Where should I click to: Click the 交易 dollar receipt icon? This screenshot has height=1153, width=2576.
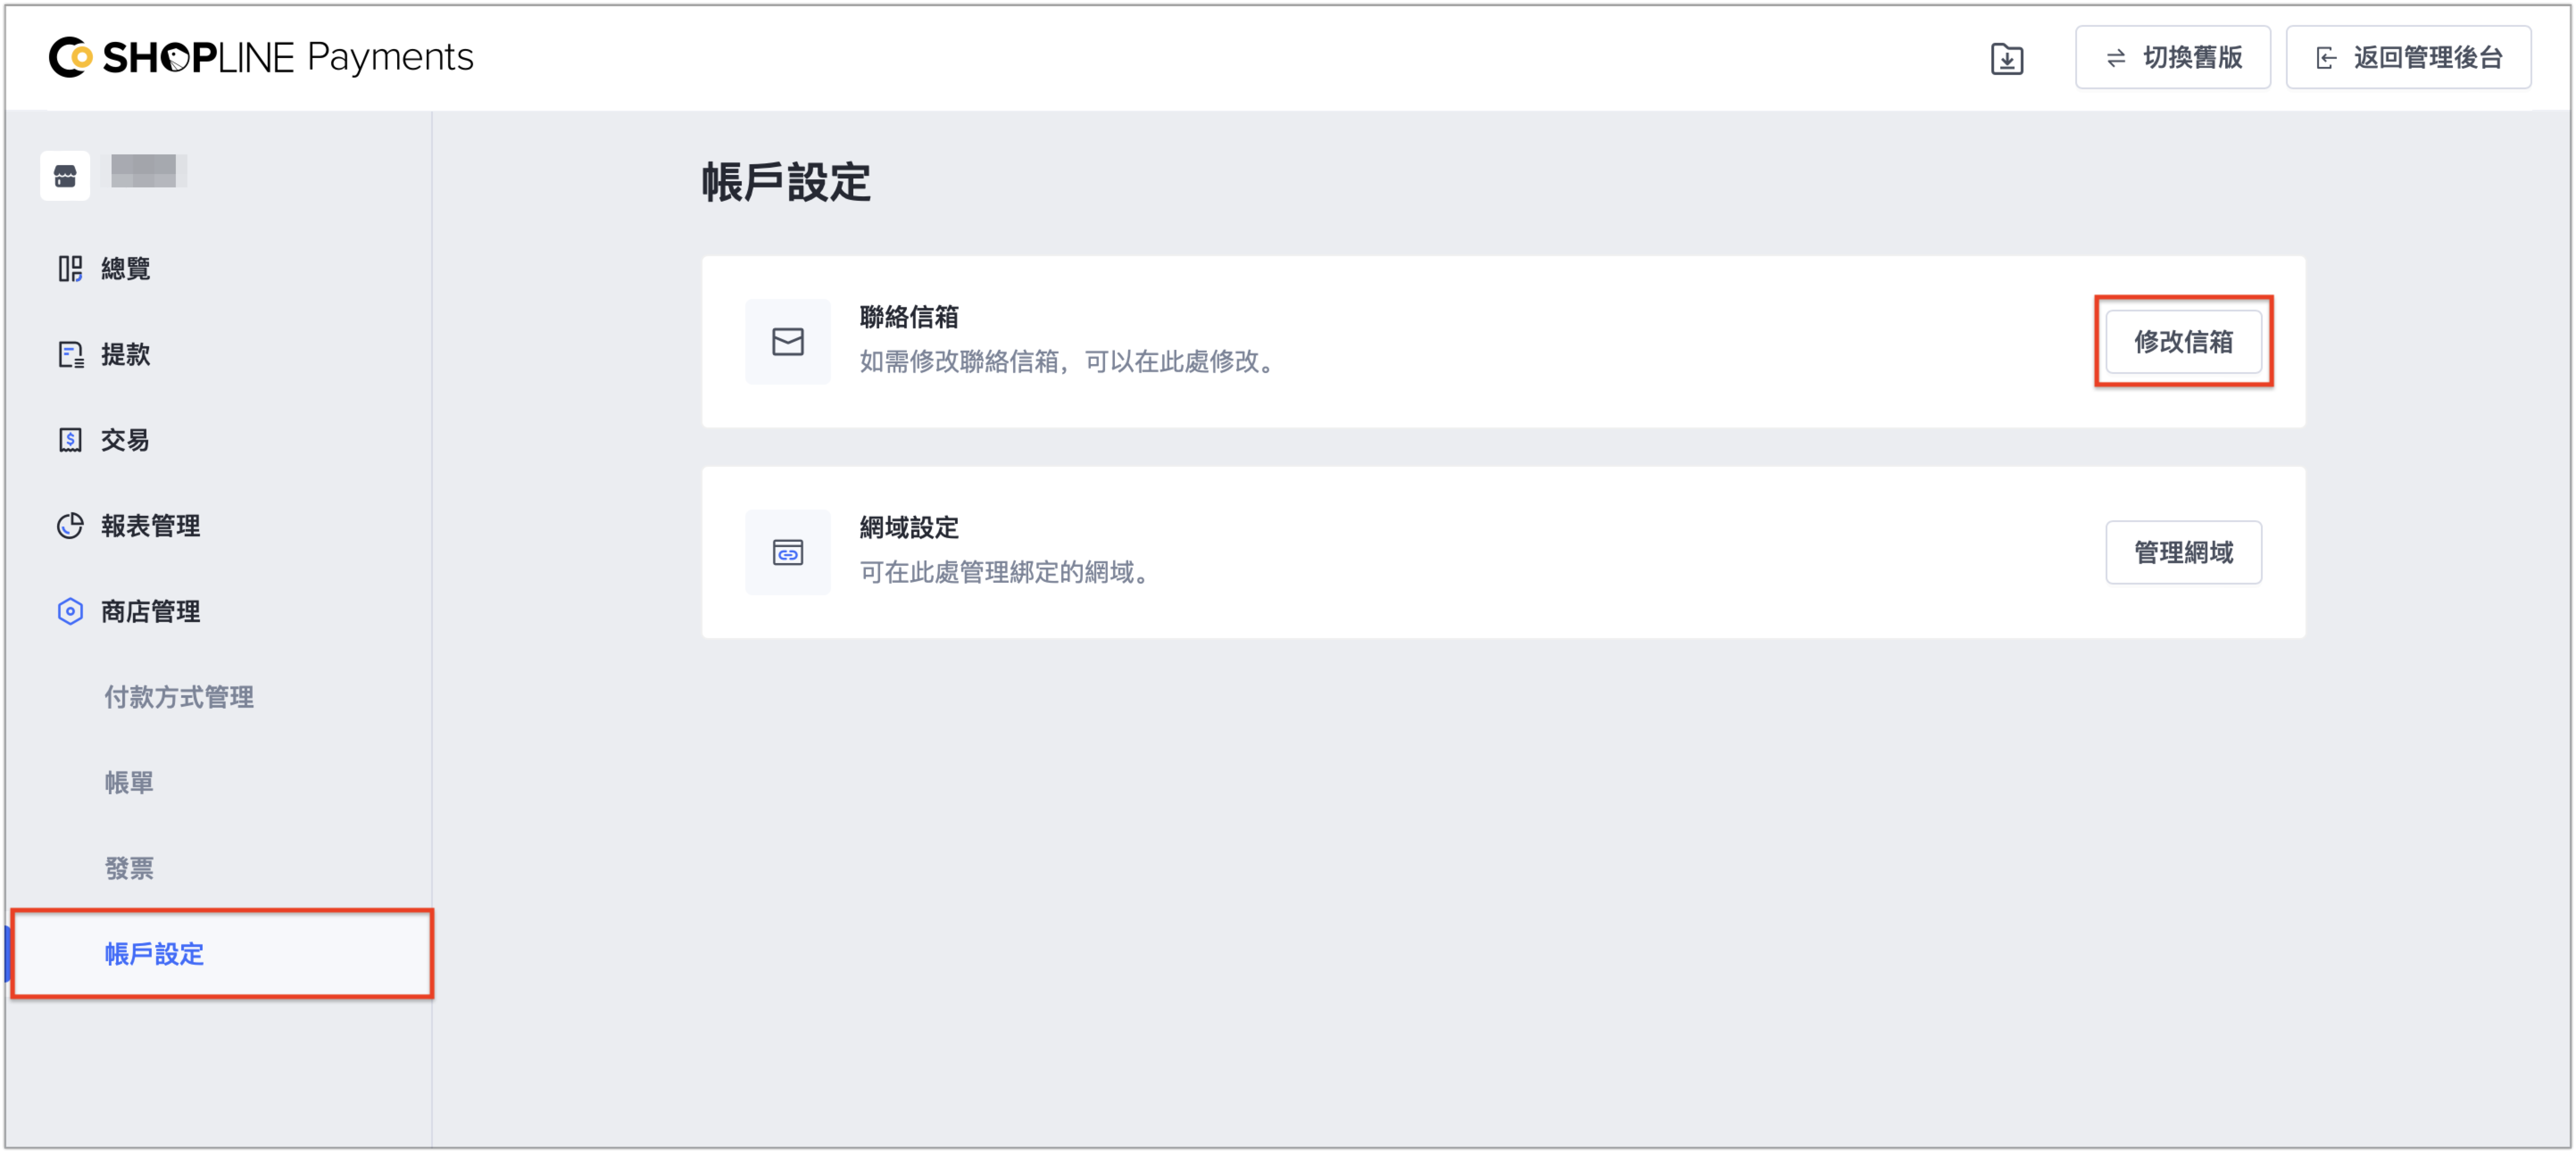[70, 440]
